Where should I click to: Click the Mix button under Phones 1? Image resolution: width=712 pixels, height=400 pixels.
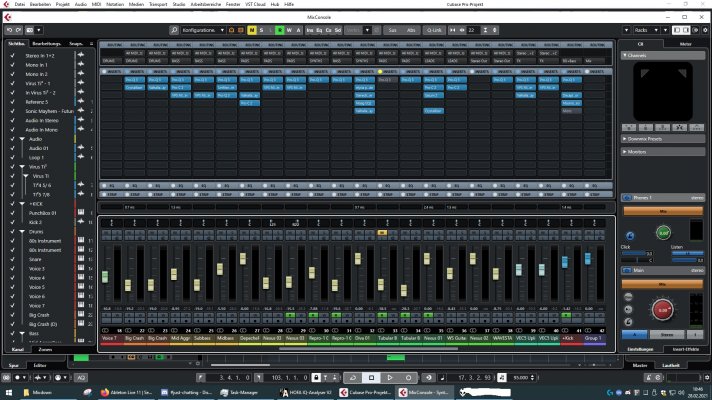[663, 211]
